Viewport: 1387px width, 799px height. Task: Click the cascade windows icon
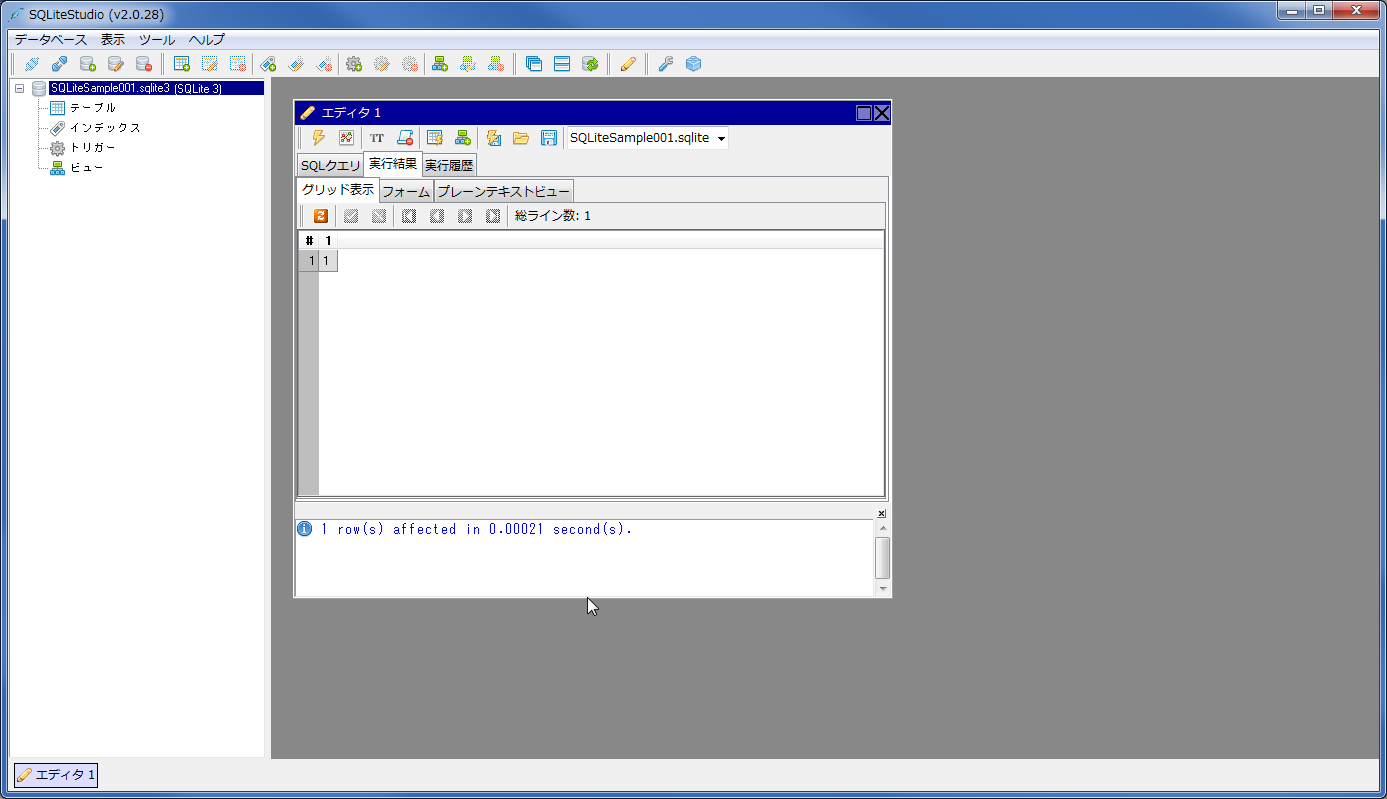click(534, 64)
